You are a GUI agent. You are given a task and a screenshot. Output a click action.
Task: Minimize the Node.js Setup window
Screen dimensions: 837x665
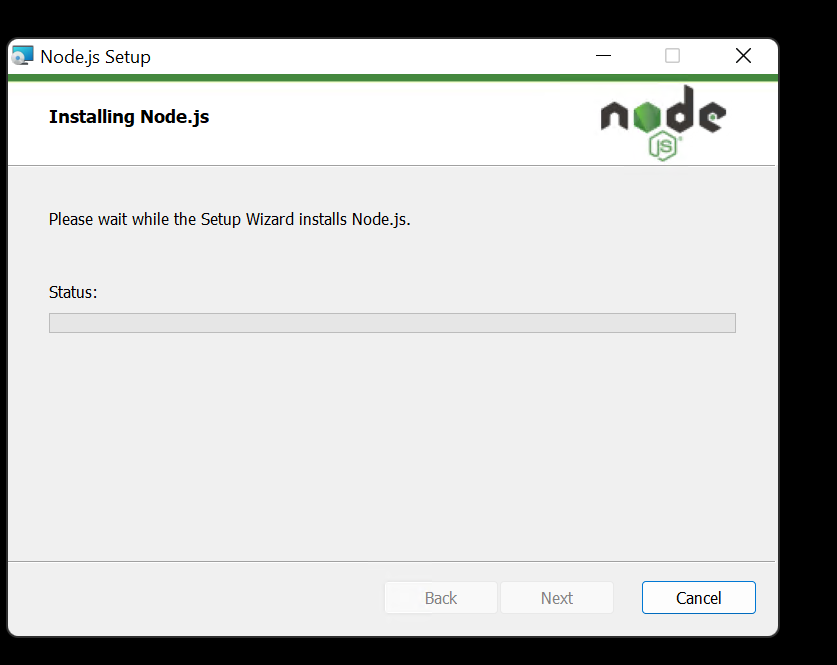point(603,56)
